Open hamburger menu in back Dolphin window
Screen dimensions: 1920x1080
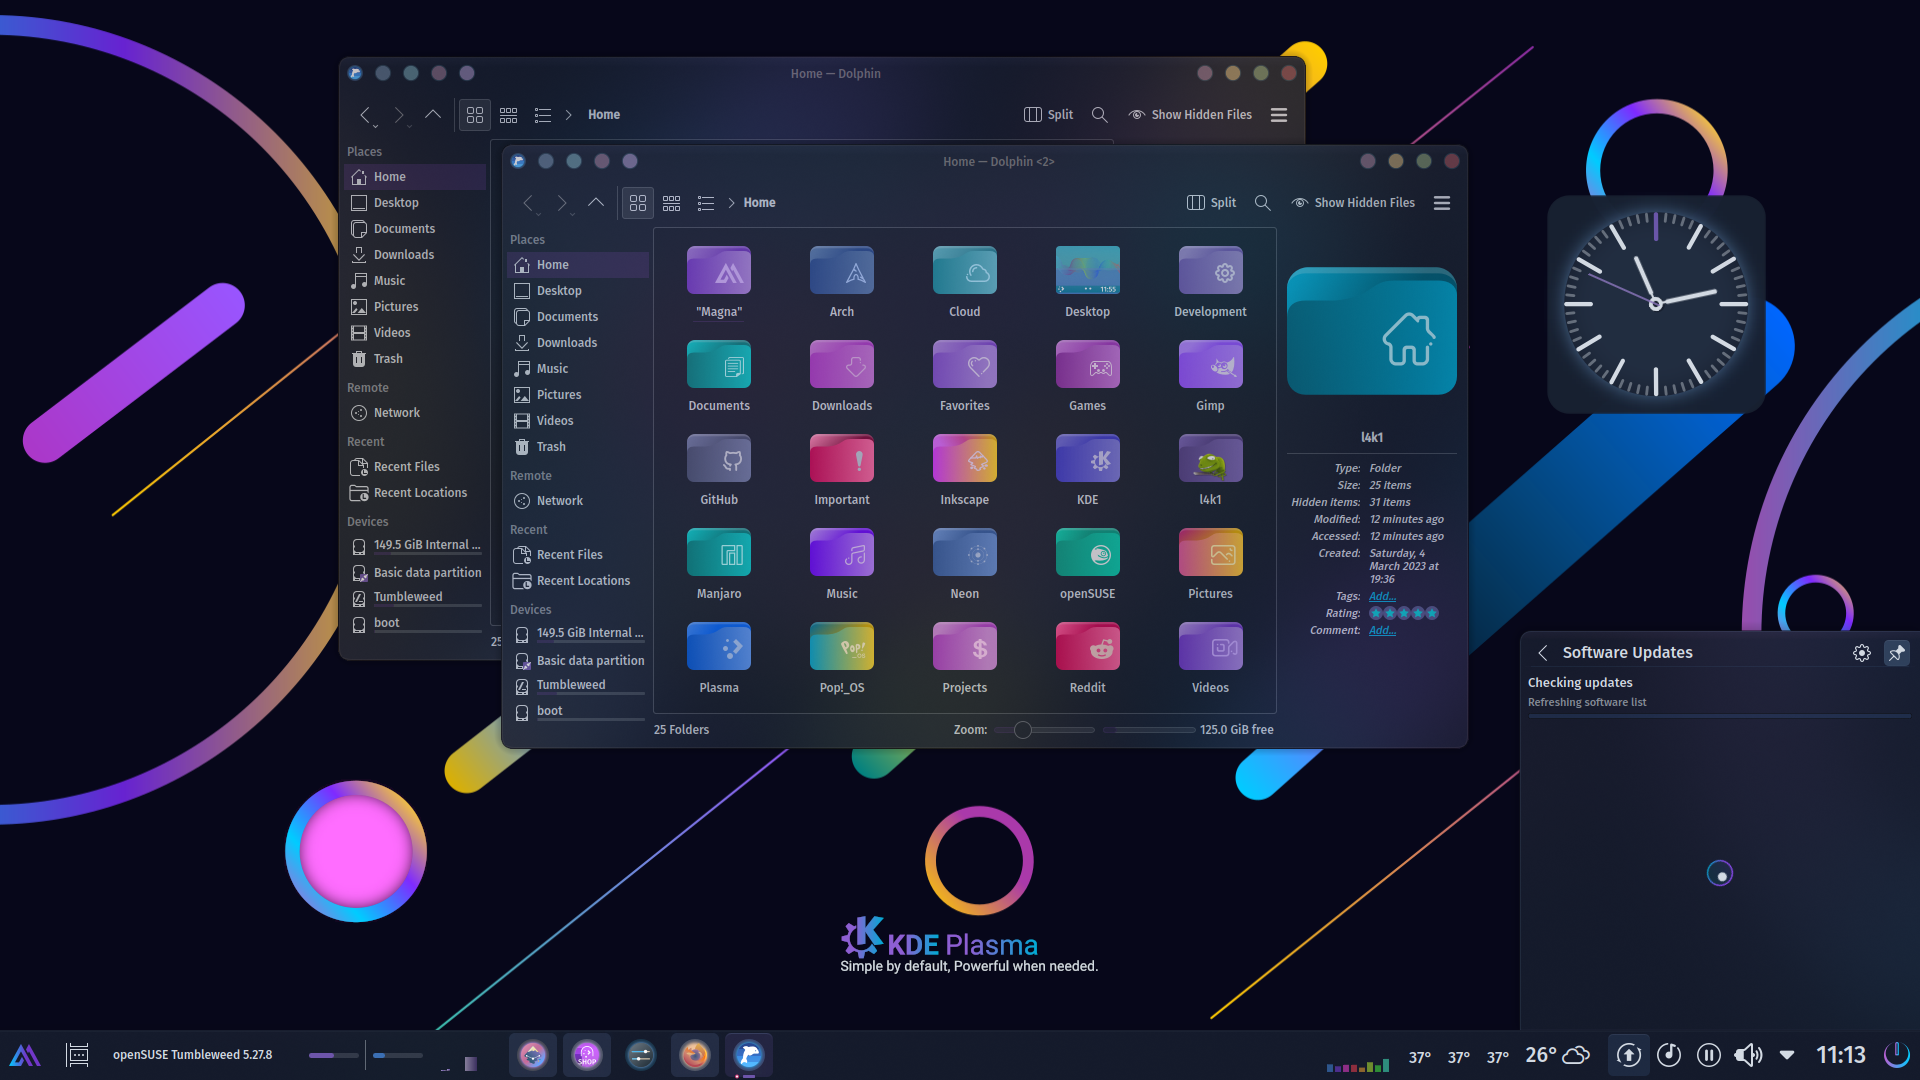(x=1279, y=115)
